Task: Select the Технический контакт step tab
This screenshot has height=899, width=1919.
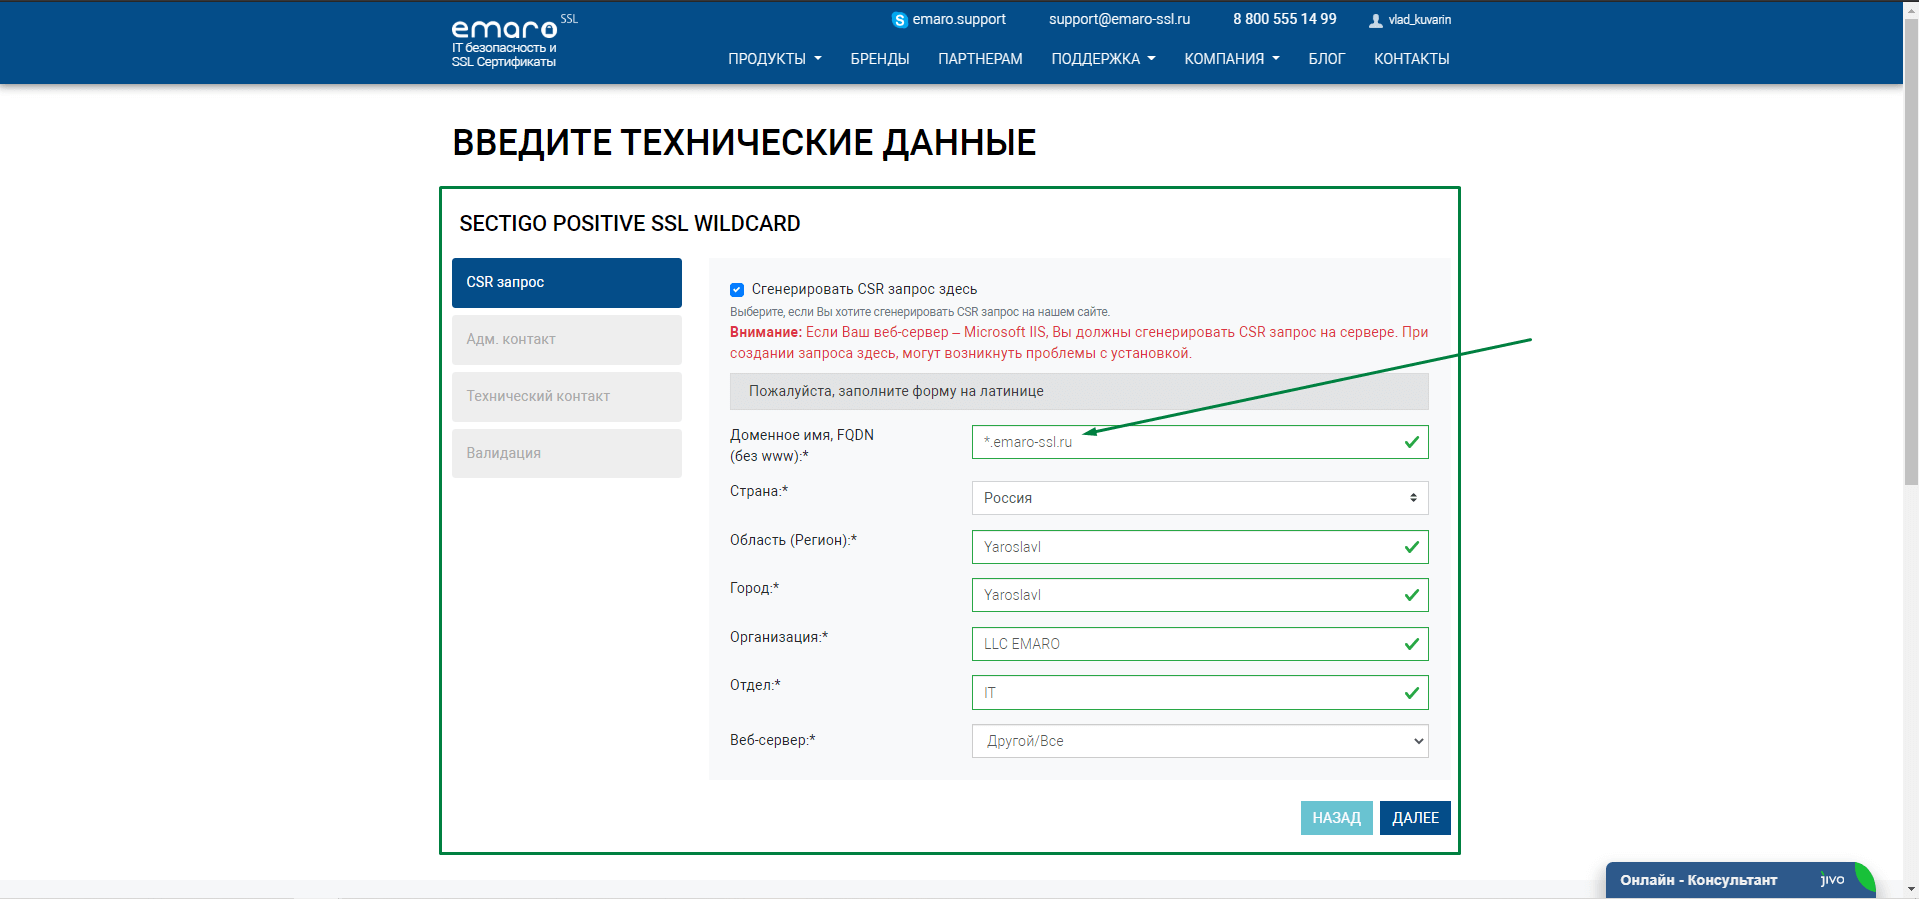Action: tap(567, 397)
